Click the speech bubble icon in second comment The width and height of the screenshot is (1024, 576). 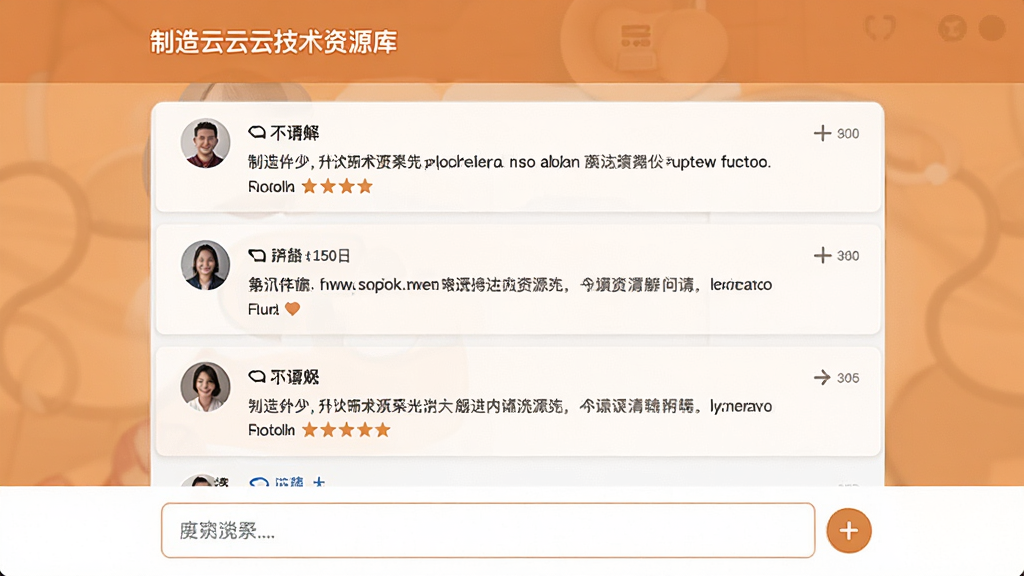(x=257, y=255)
